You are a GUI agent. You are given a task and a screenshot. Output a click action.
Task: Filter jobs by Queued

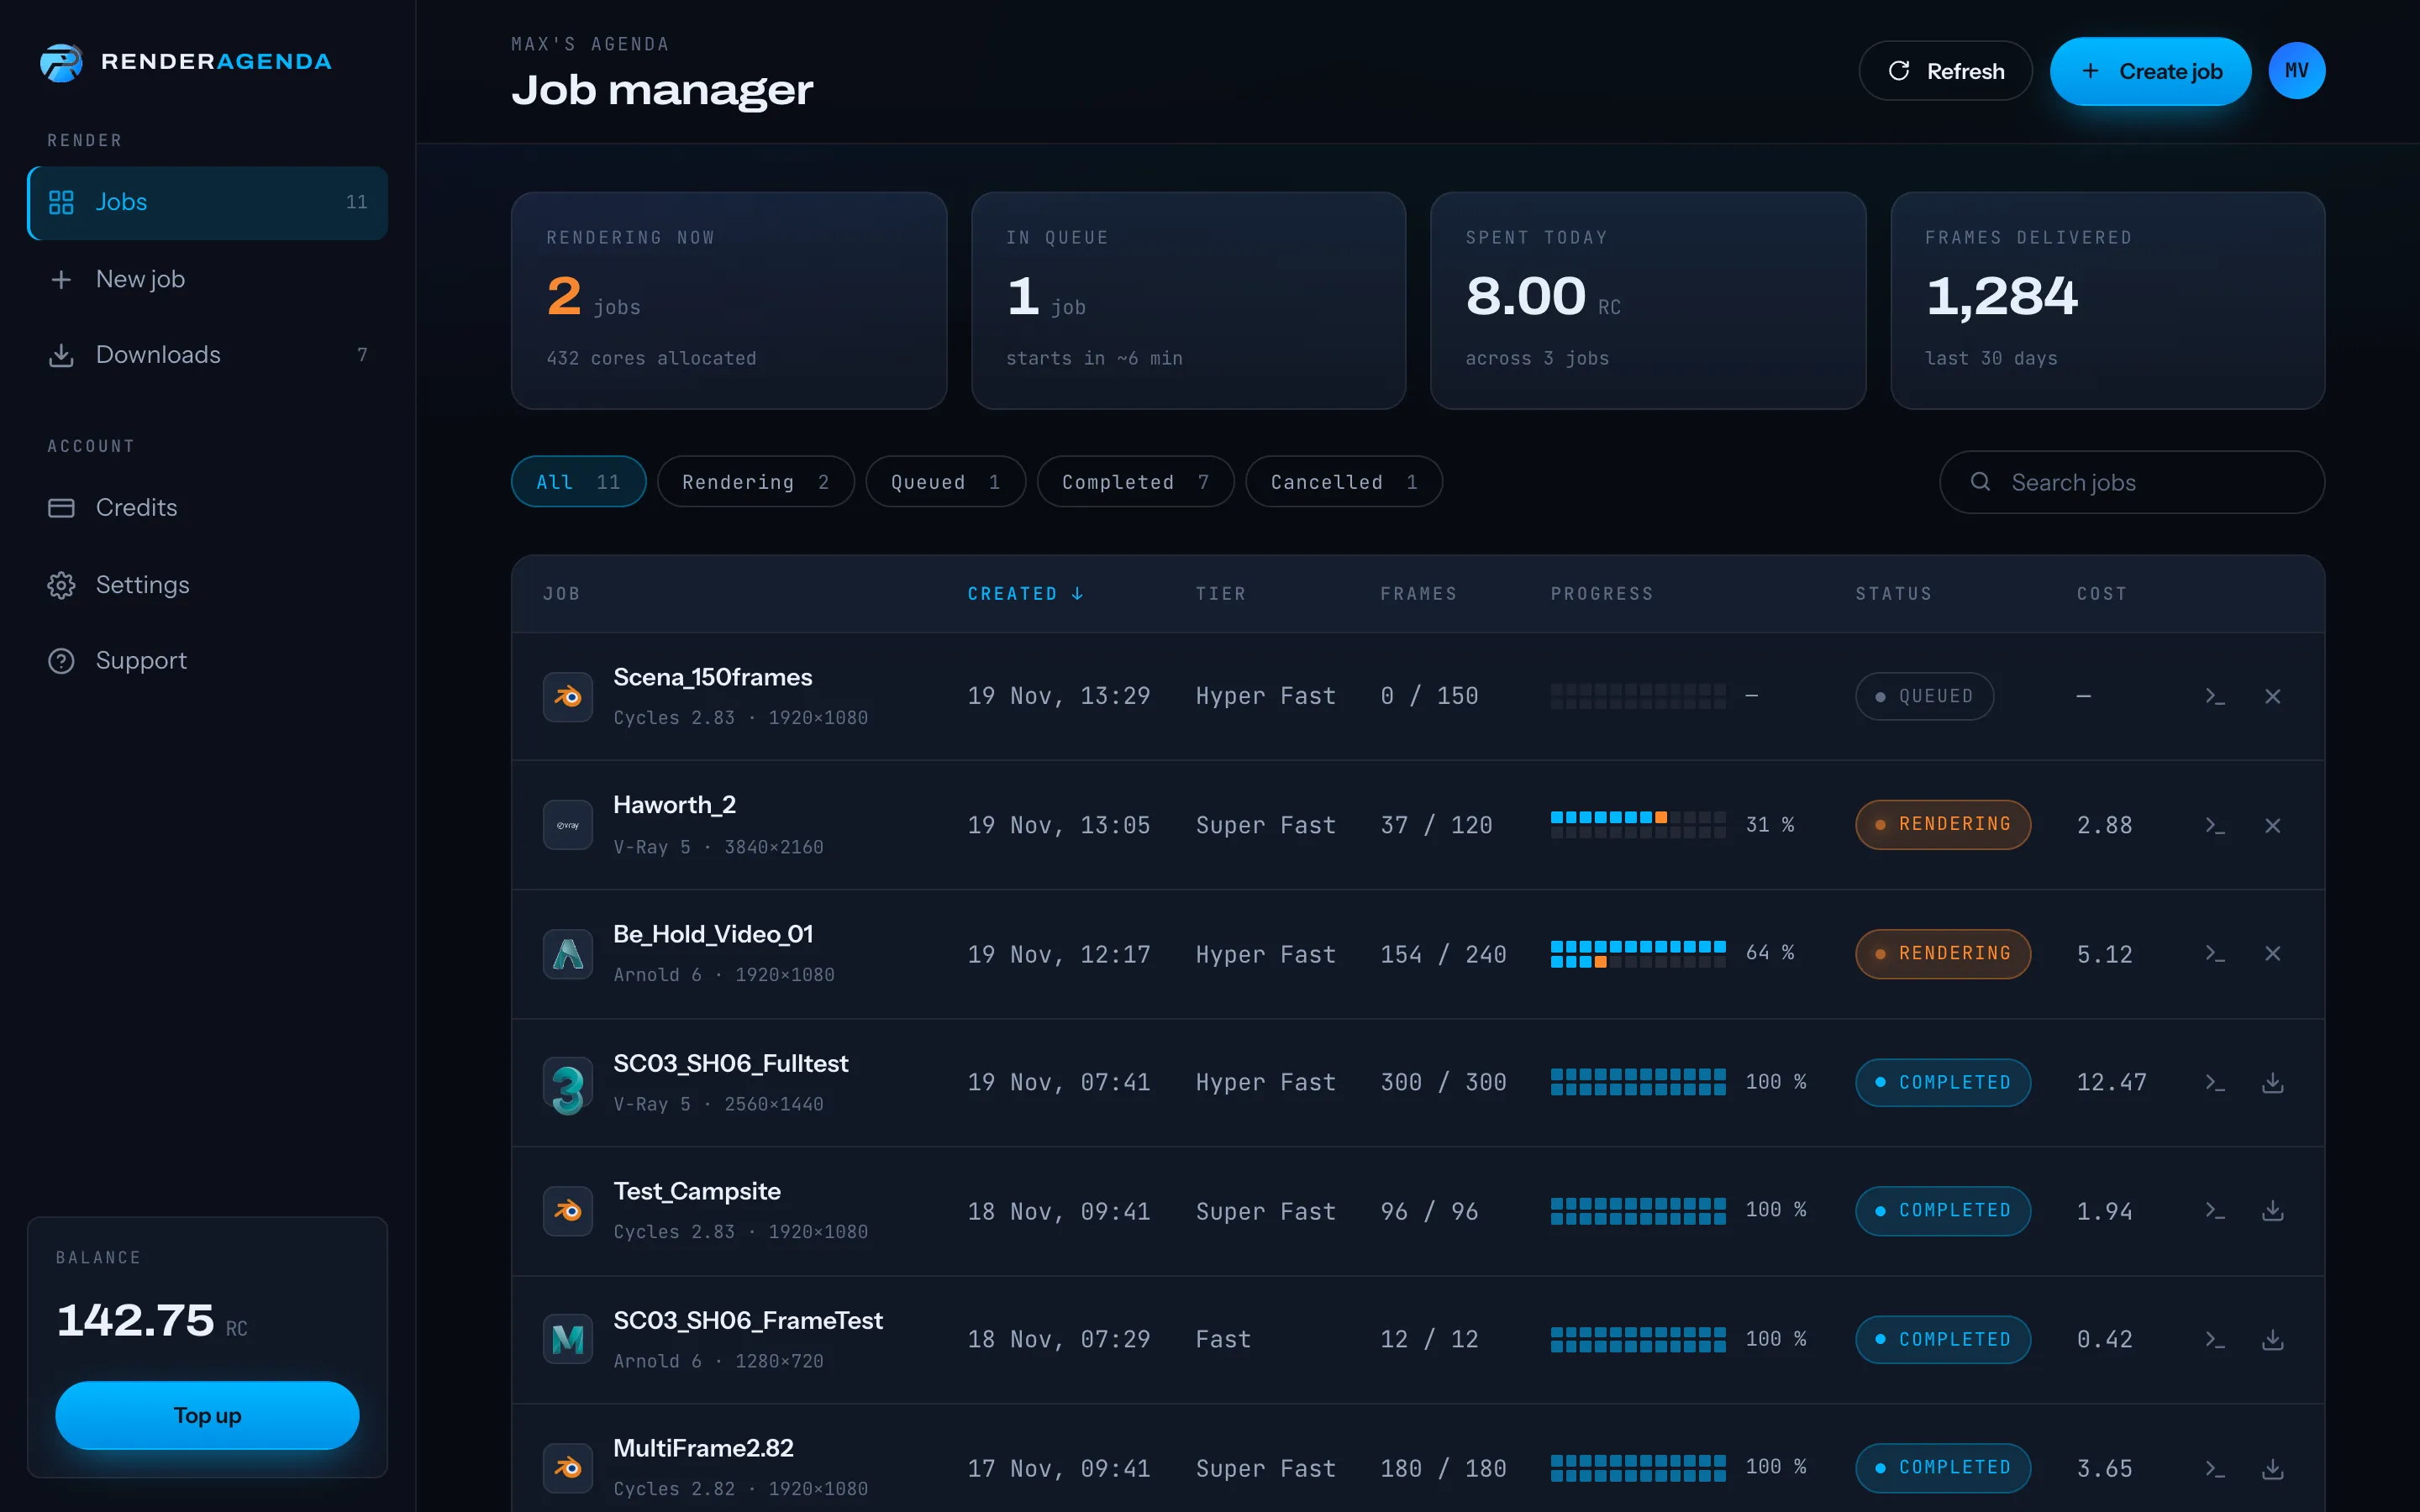tap(945, 482)
